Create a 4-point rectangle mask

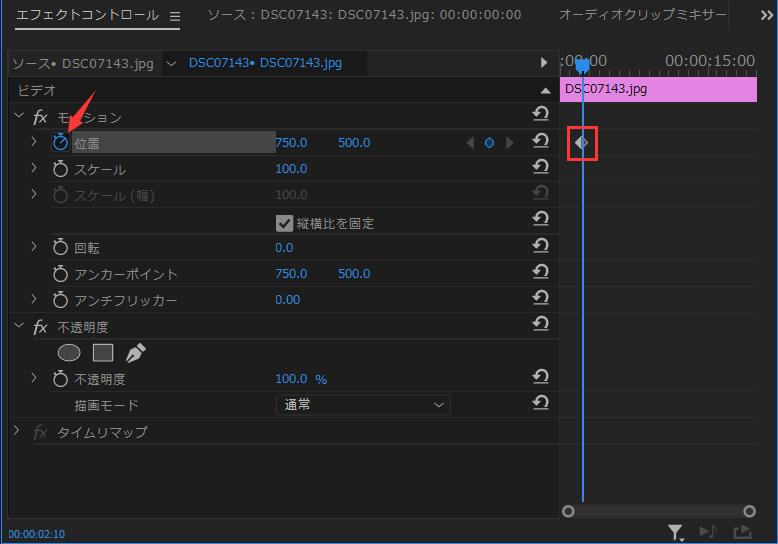(102, 352)
